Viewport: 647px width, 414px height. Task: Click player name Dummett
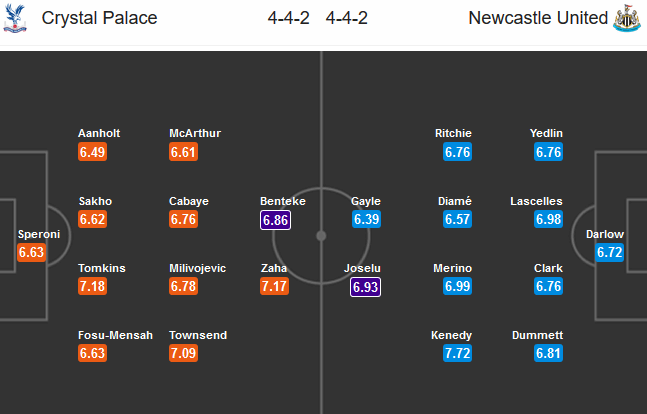[x=537, y=335]
